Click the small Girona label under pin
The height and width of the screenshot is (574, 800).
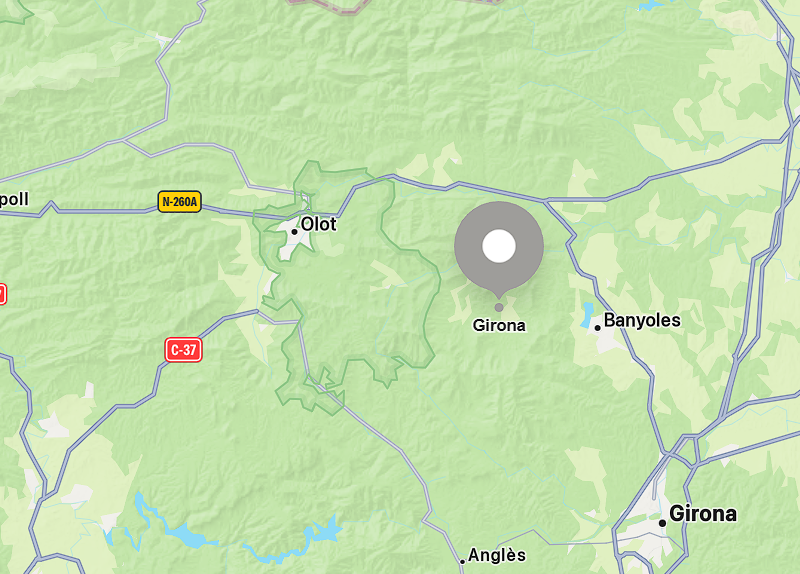pos(499,326)
